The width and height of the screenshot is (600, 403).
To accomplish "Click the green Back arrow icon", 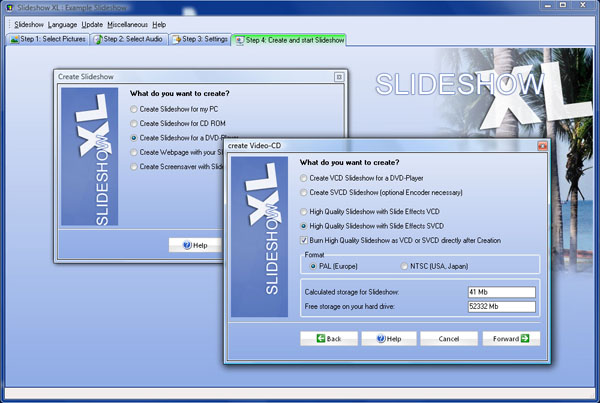I will click(321, 338).
